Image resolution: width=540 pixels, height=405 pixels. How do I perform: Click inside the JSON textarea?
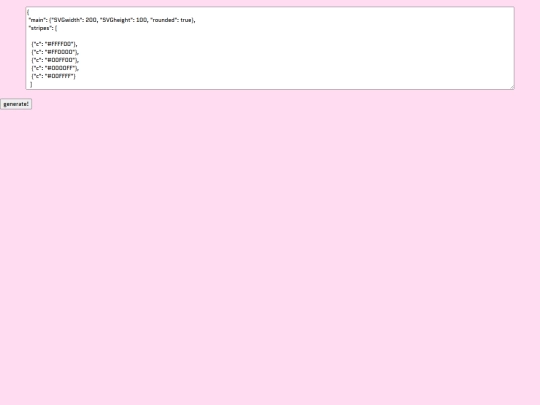click(x=270, y=48)
